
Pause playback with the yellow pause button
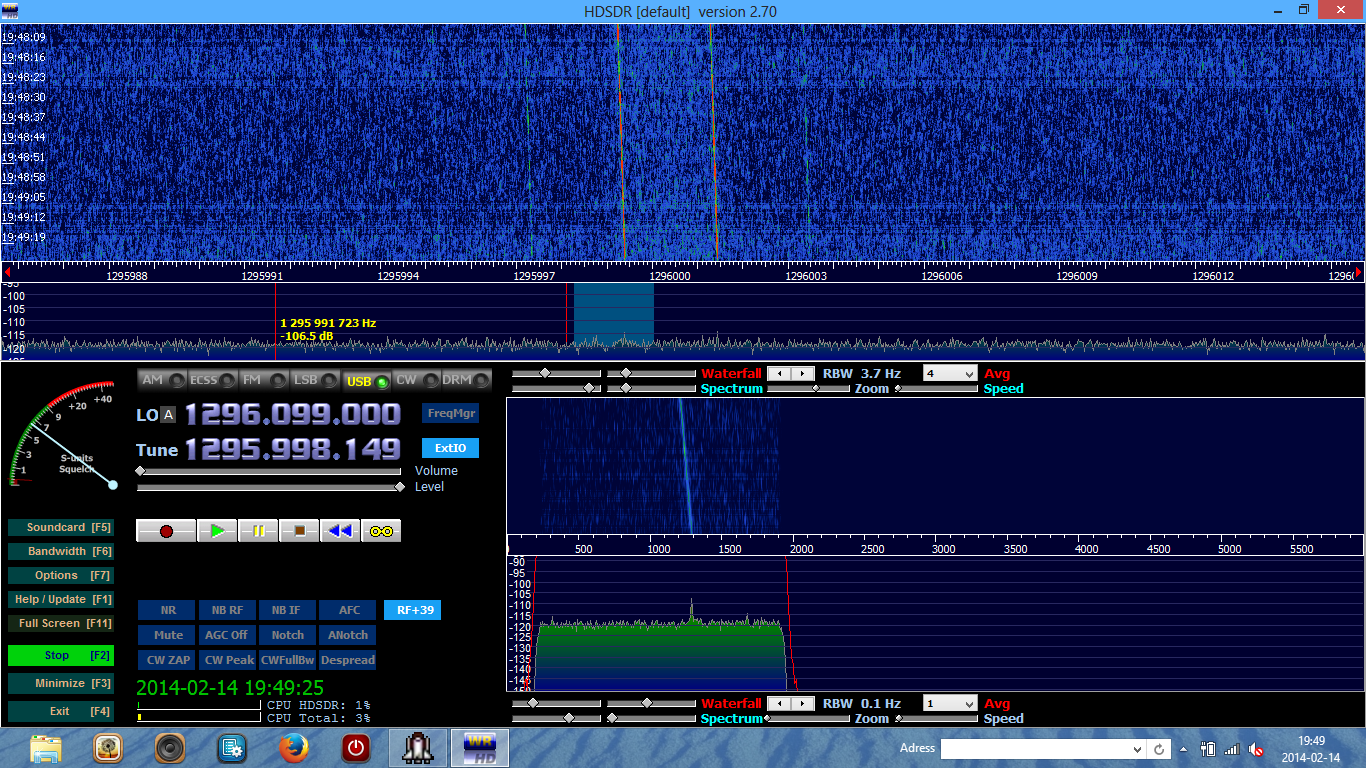pyautogui.click(x=258, y=531)
